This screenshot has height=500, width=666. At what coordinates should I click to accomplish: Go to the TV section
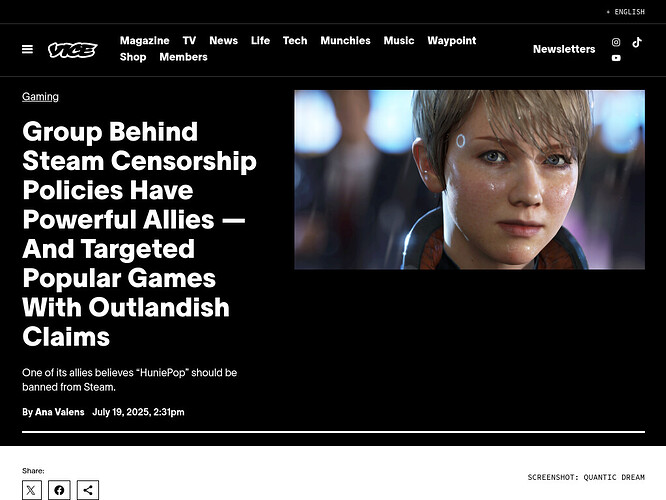(x=189, y=41)
